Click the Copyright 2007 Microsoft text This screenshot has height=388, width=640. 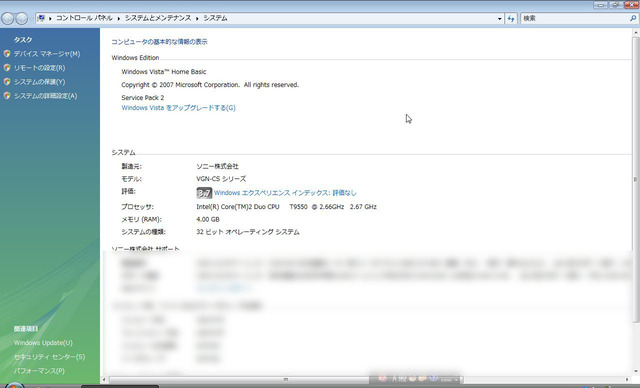210,85
